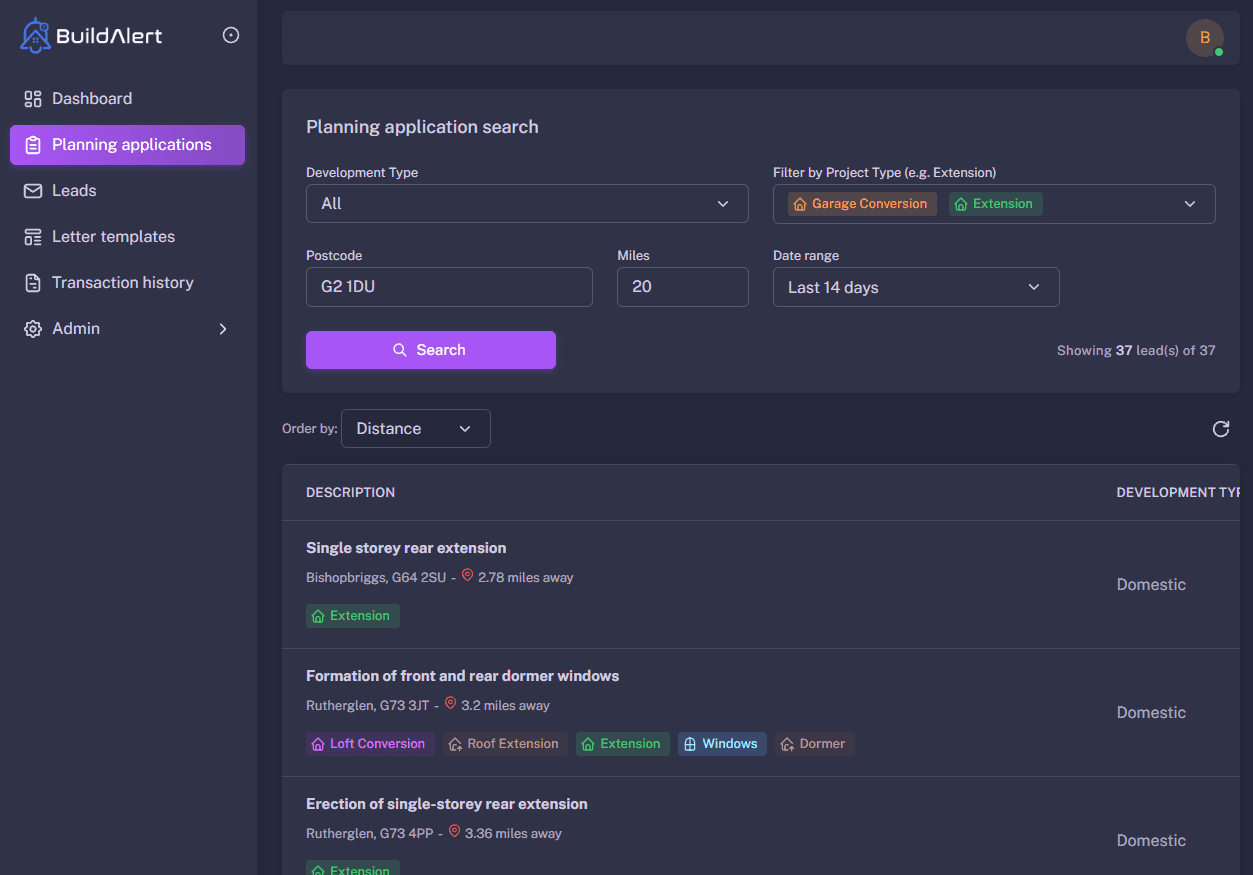Click the grid icon on the Windows tag
This screenshot has height=875, width=1253.
688,743
